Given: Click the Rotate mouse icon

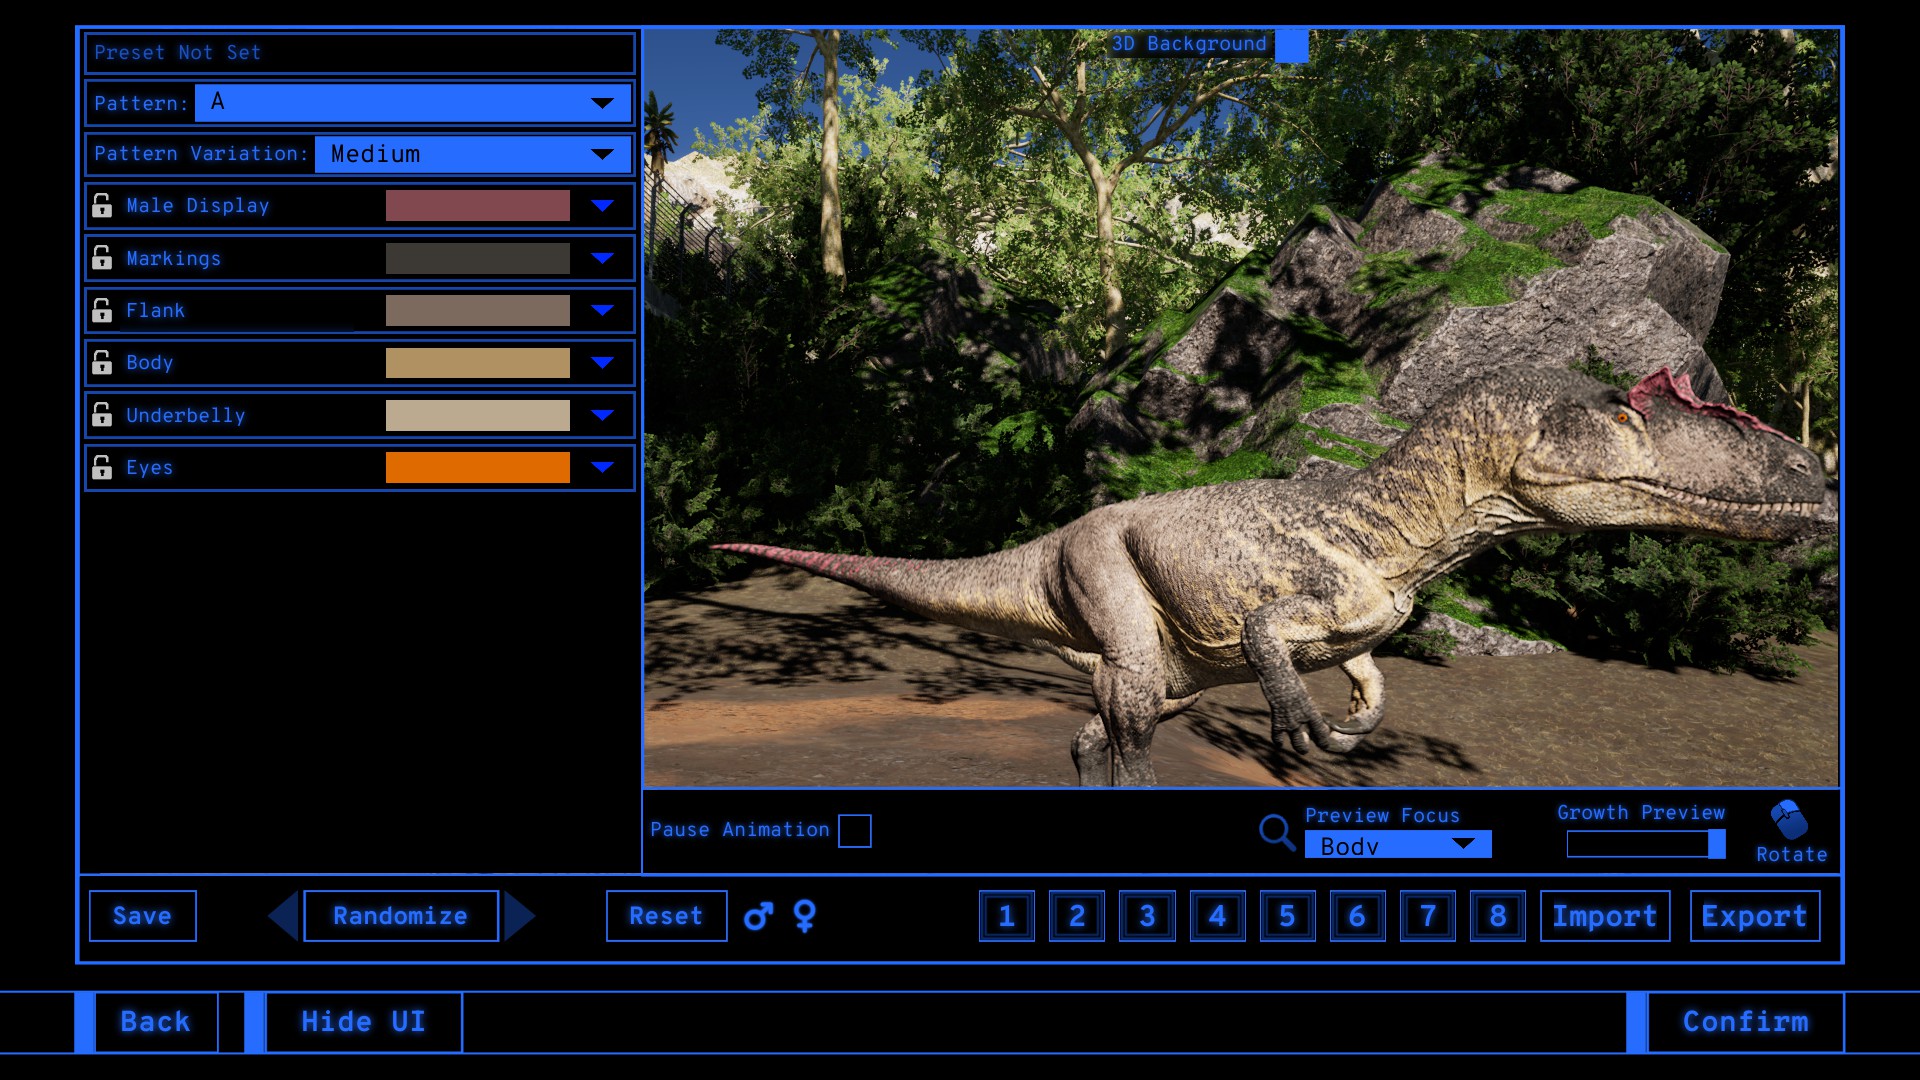Looking at the screenshot, I should point(1789,820).
